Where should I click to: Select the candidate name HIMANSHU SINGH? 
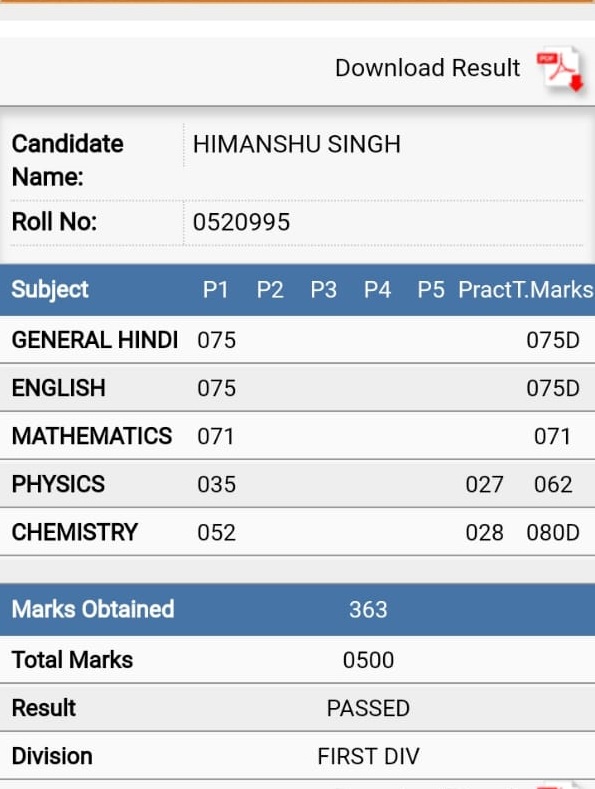[x=296, y=144]
